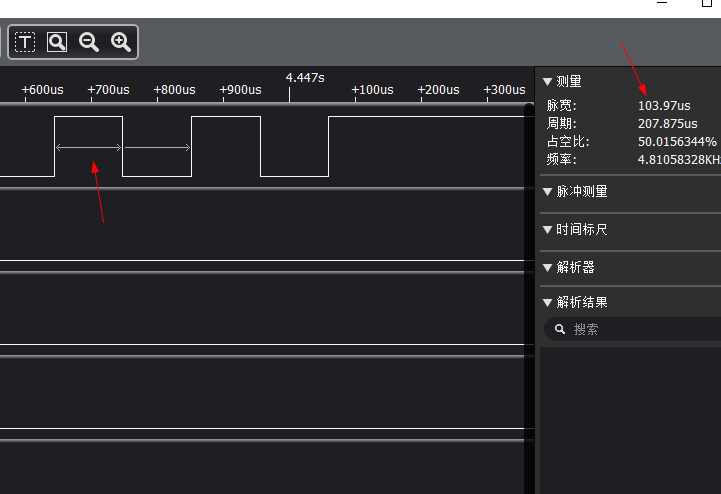Click the +300us ruler tick label
The width and height of the screenshot is (721, 494).
click(504, 90)
